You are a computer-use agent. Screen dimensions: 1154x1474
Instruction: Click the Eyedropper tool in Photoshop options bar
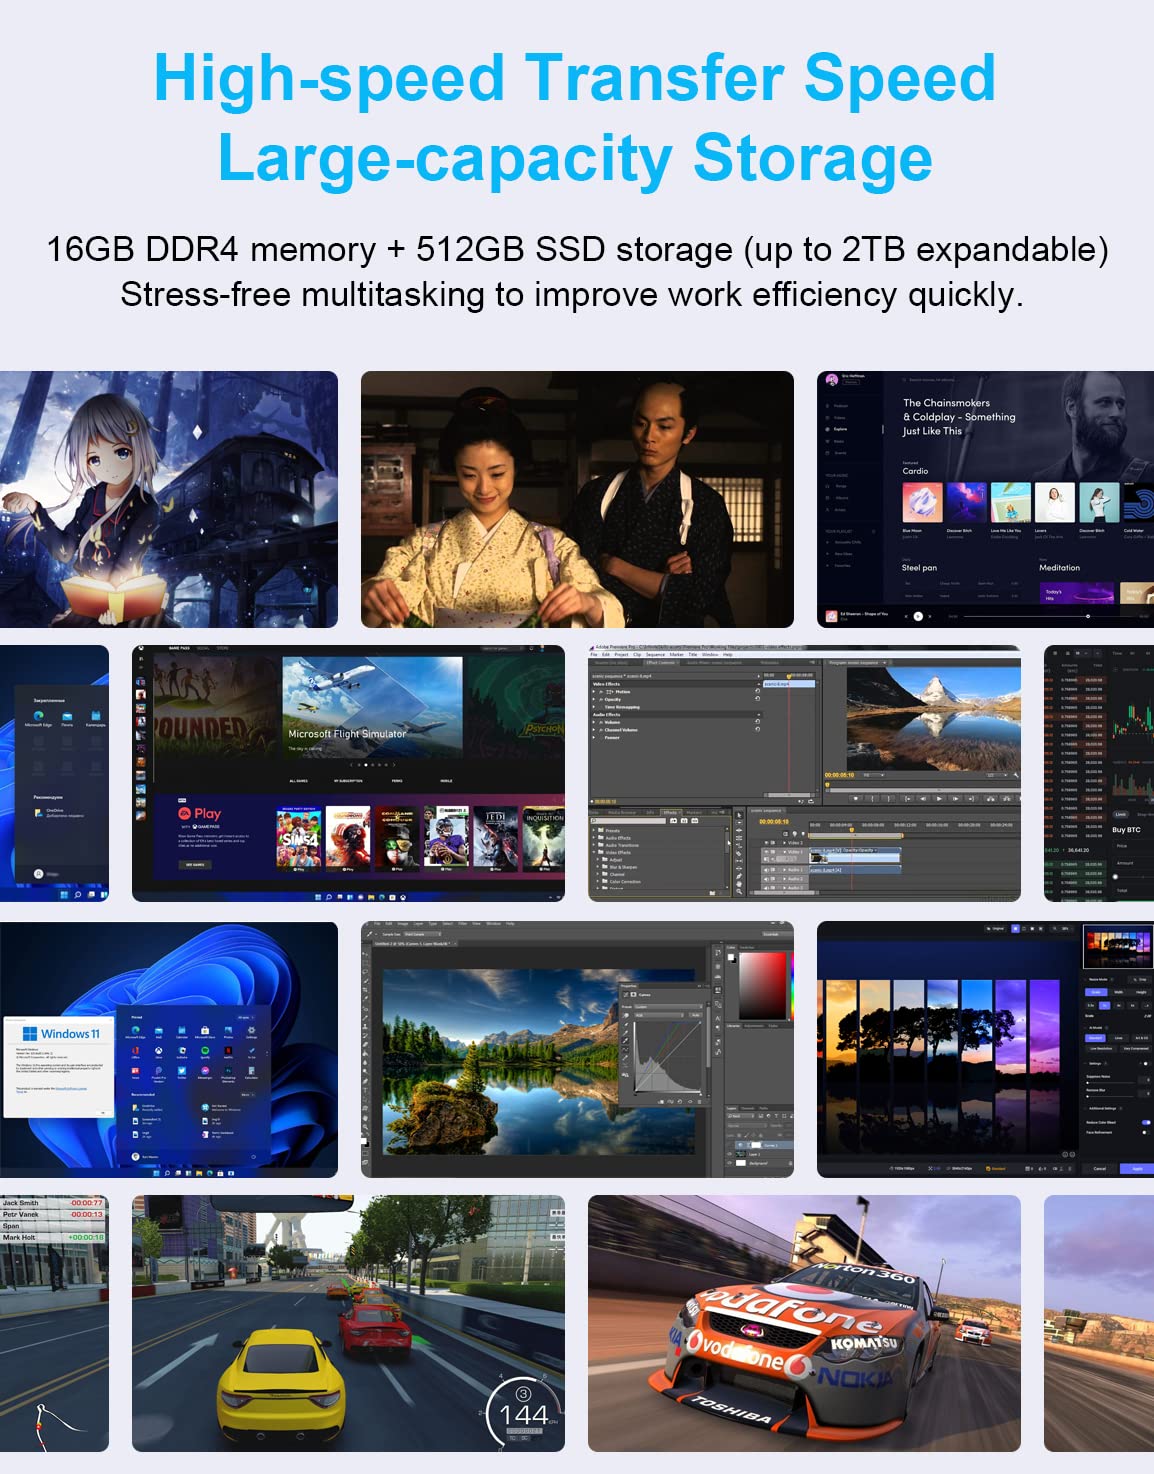tap(369, 934)
